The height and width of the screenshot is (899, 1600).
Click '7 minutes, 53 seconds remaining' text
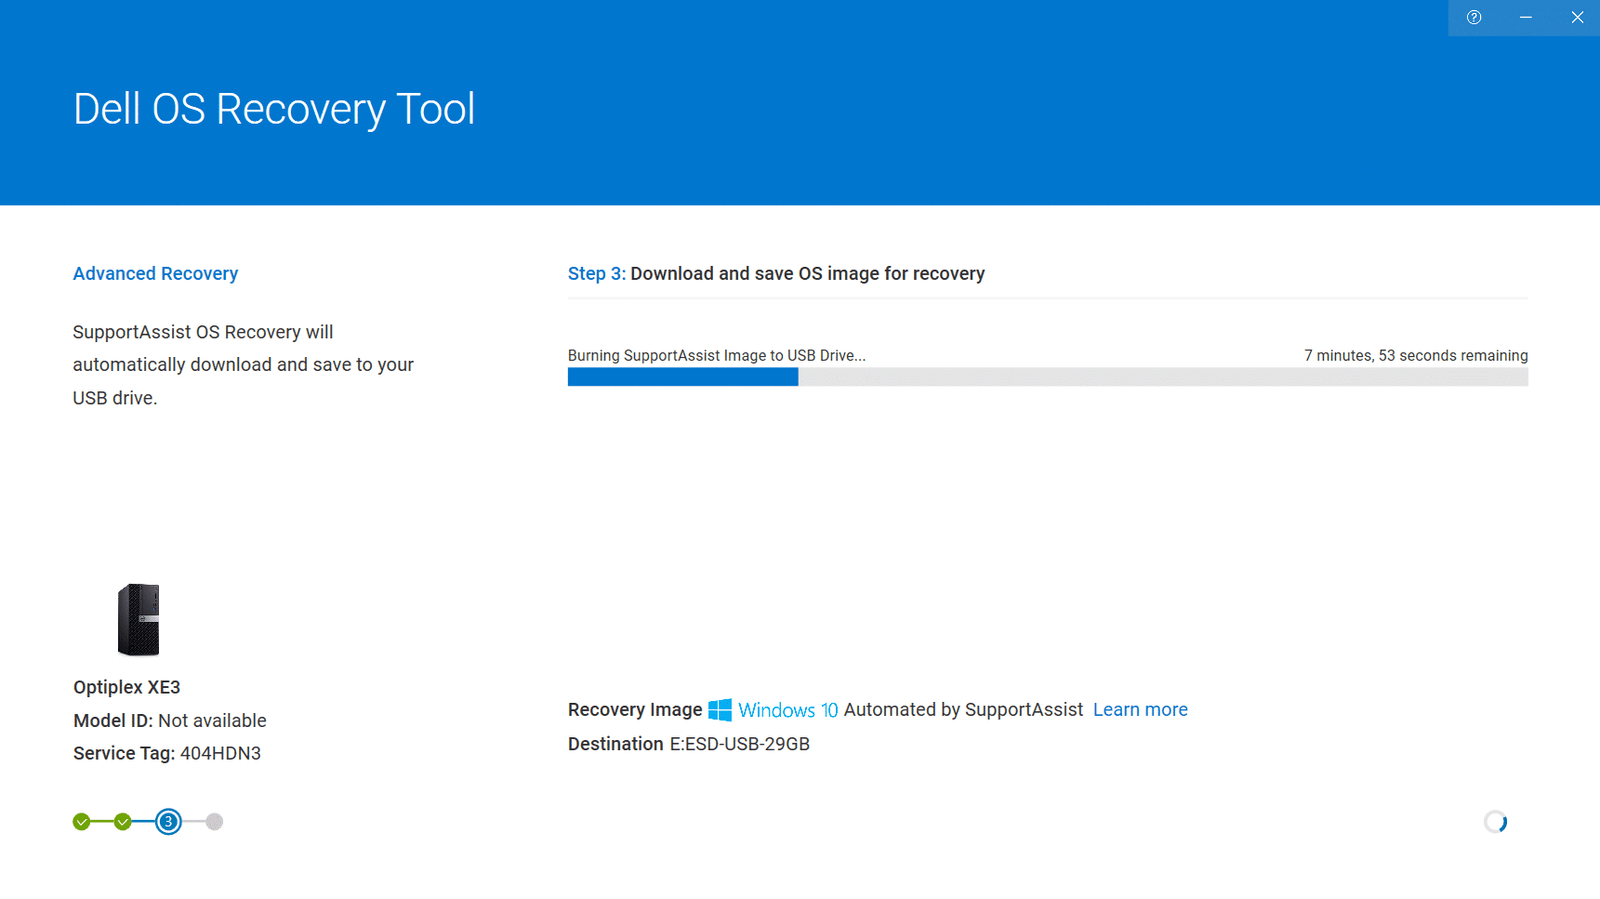click(x=1416, y=356)
